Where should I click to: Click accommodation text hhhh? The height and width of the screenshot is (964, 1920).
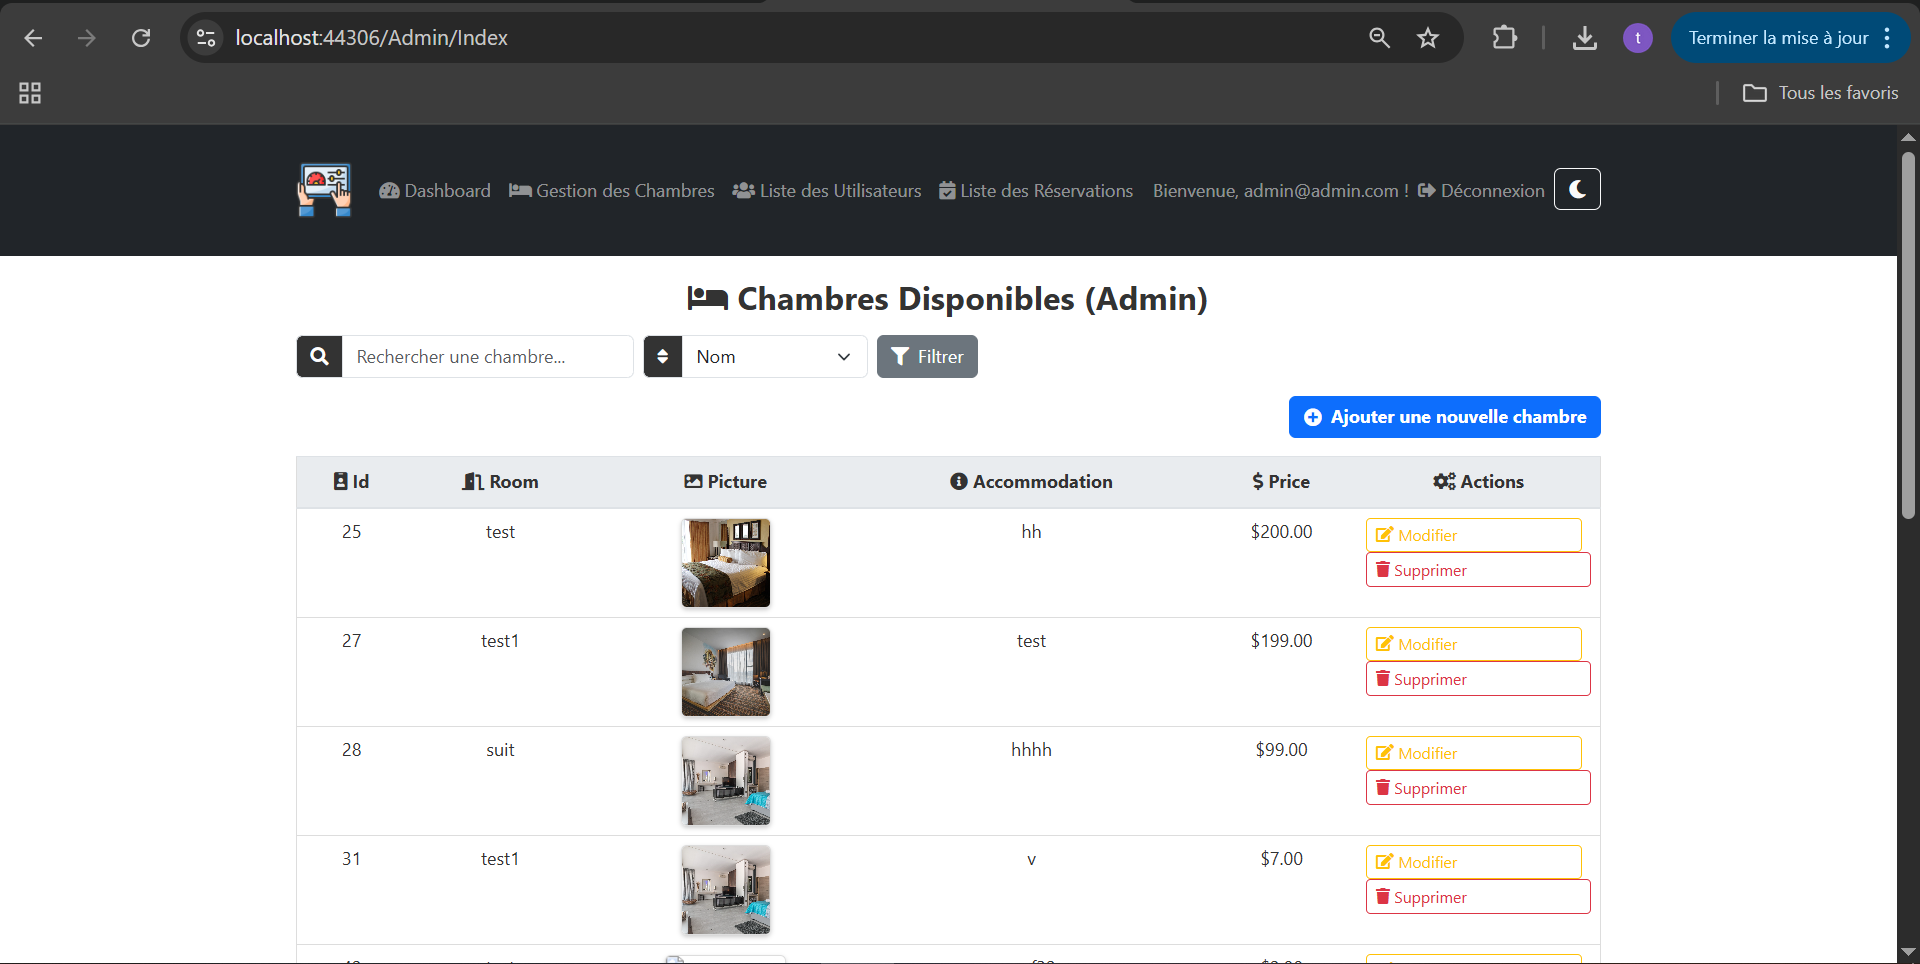(x=1031, y=750)
